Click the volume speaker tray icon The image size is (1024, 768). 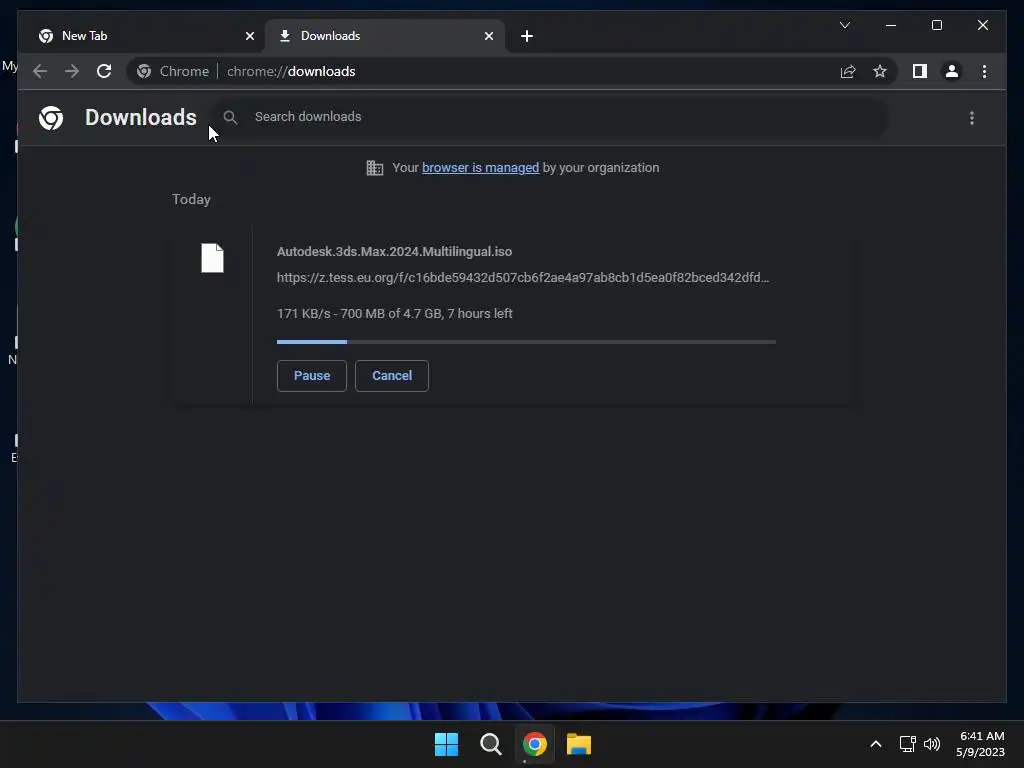pyautogui.click(x=932, y=744)
